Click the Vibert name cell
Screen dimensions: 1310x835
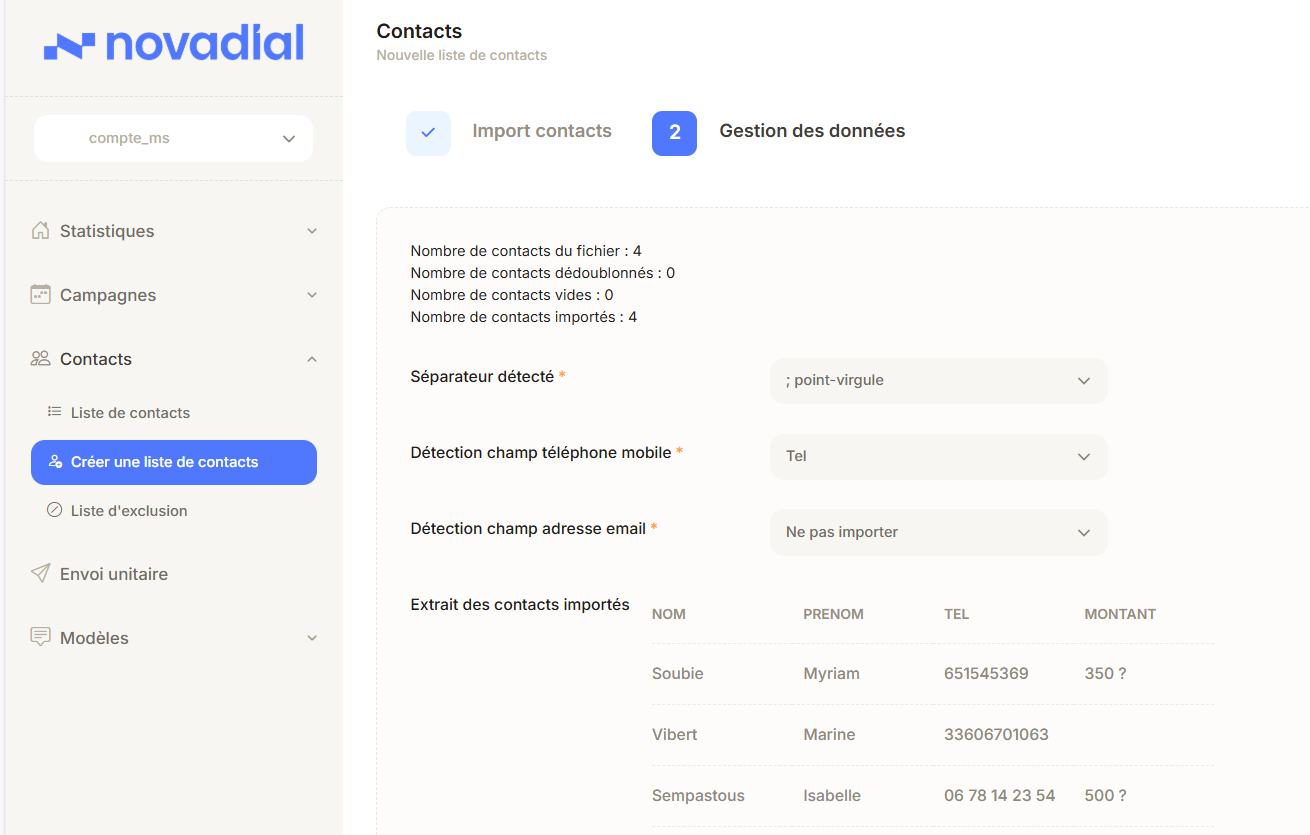pos(675,735)
